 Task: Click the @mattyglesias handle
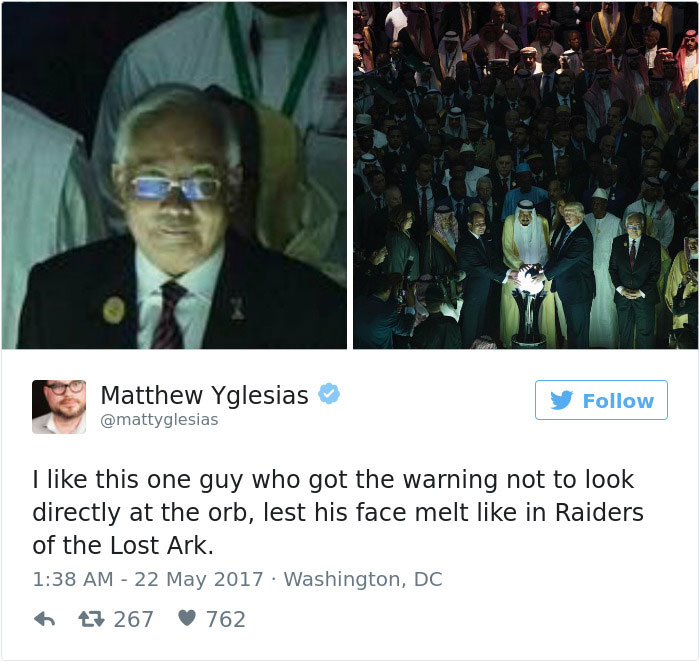click(x=159, y=420)
